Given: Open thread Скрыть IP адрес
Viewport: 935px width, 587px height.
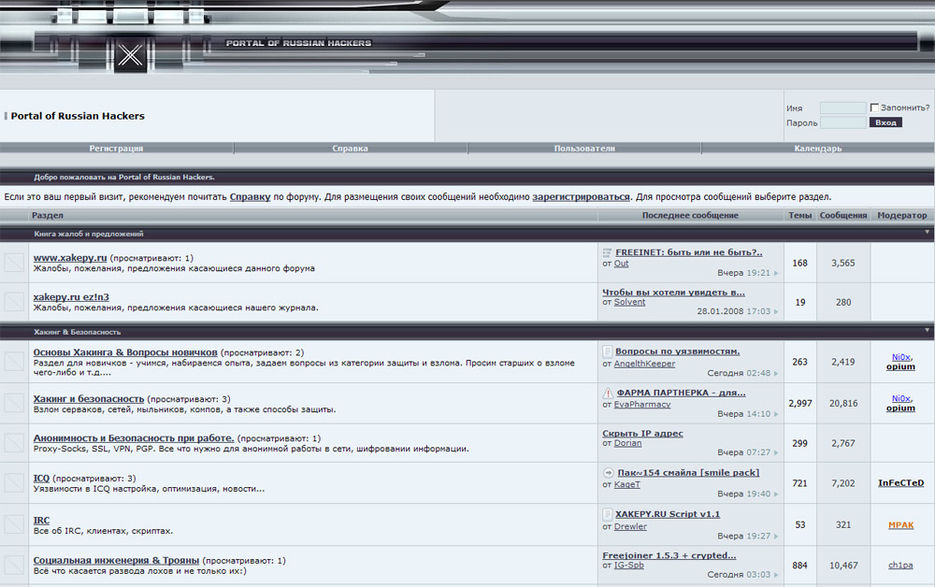Looking at the screenshot, I should click(x=642, y=433).
